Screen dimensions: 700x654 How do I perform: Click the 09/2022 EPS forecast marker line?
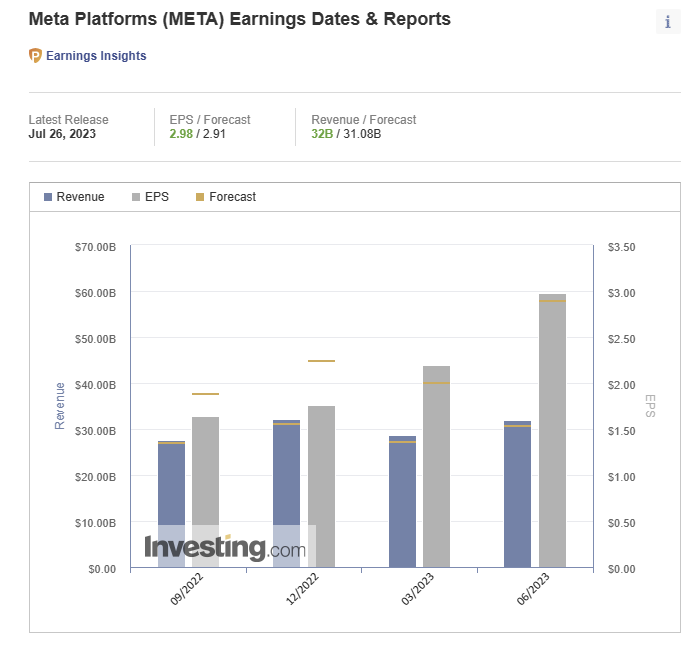coord(205,394)
